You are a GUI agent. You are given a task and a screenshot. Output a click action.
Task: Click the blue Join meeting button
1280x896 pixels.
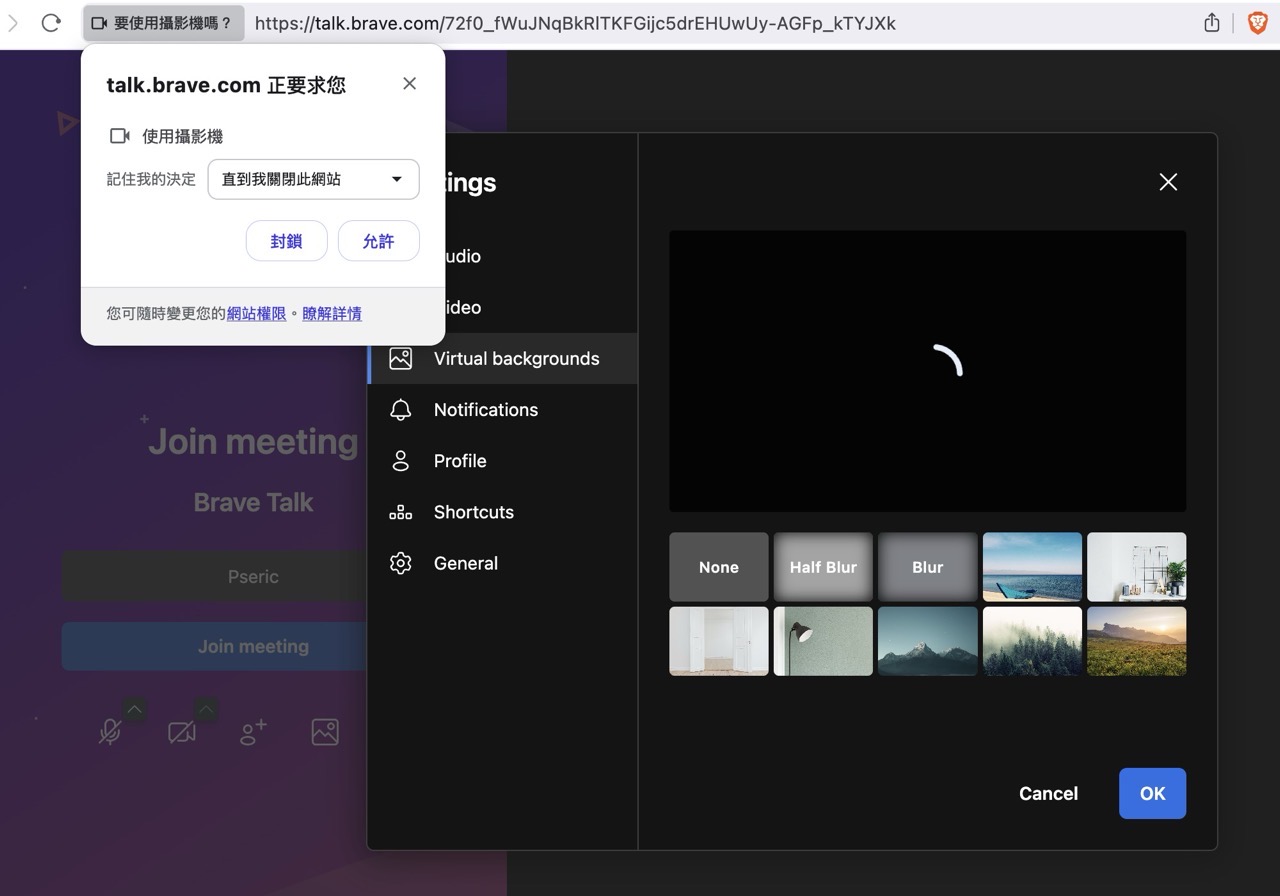click(x=214, y=647)
